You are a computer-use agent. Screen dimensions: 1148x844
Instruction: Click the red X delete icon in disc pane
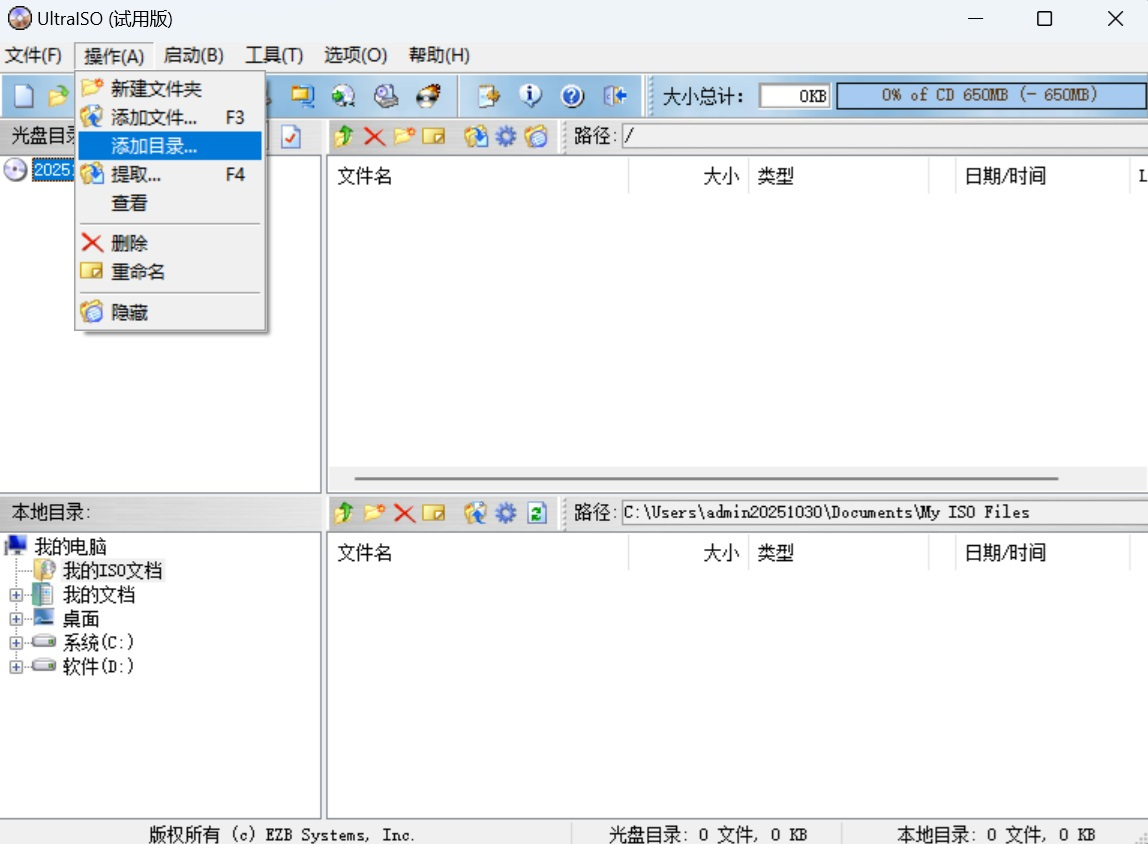point(374,136)
